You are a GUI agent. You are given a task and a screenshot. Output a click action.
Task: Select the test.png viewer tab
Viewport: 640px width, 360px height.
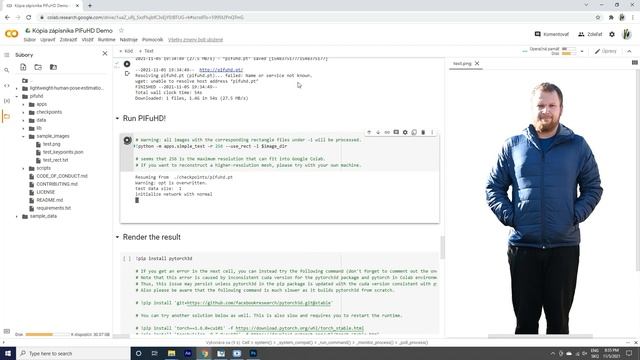(462, 64)
